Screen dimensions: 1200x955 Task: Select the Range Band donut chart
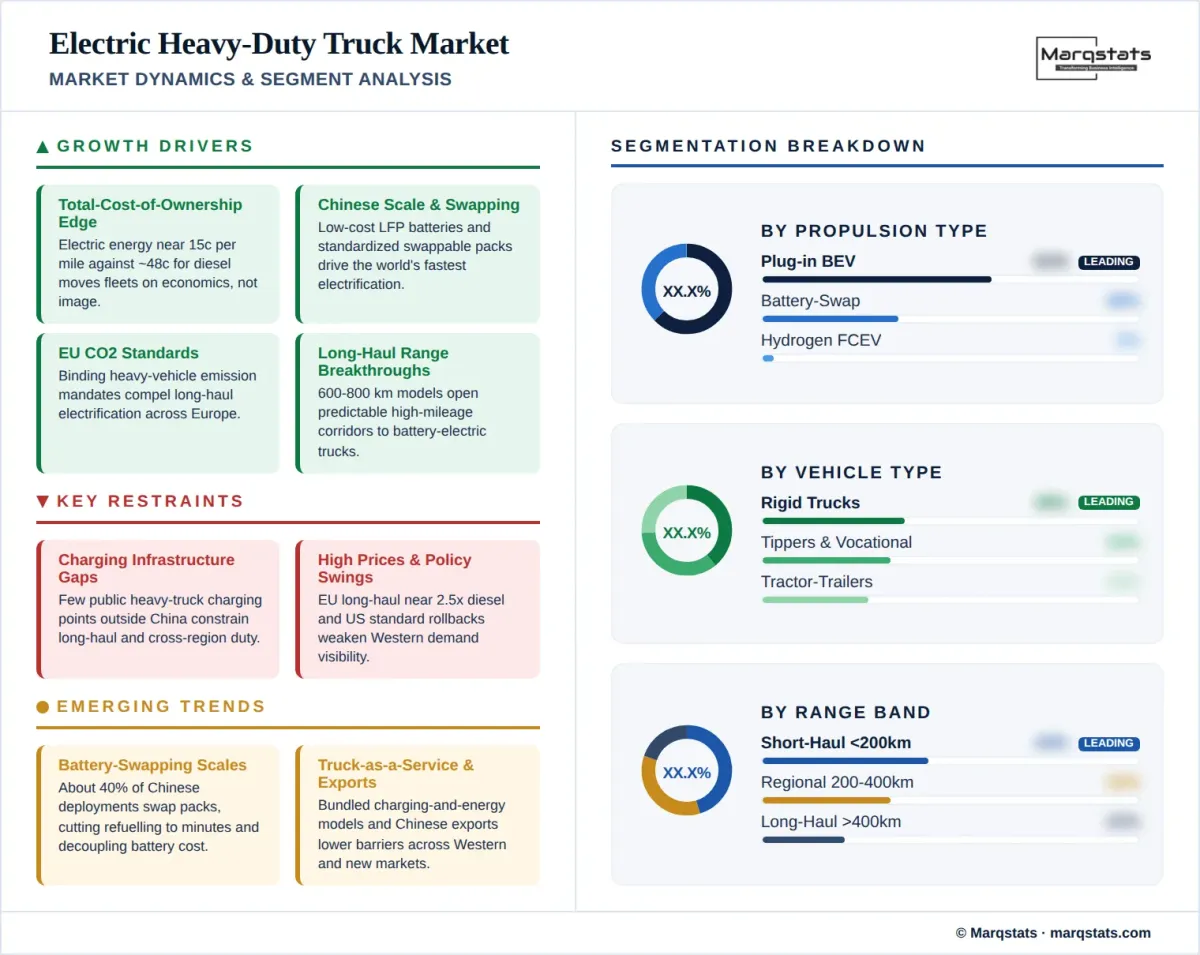tap(687, 771)
